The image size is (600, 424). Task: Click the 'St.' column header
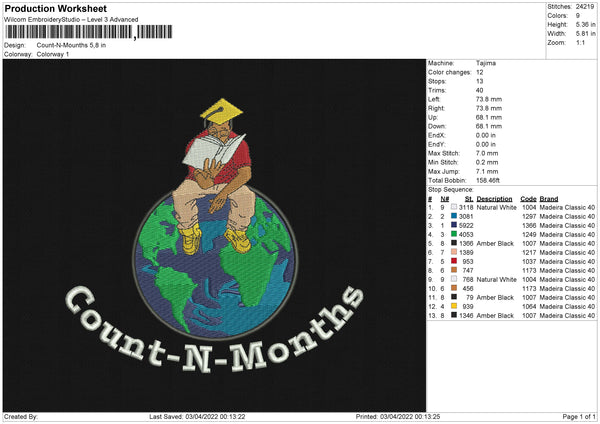coord(469,199)
